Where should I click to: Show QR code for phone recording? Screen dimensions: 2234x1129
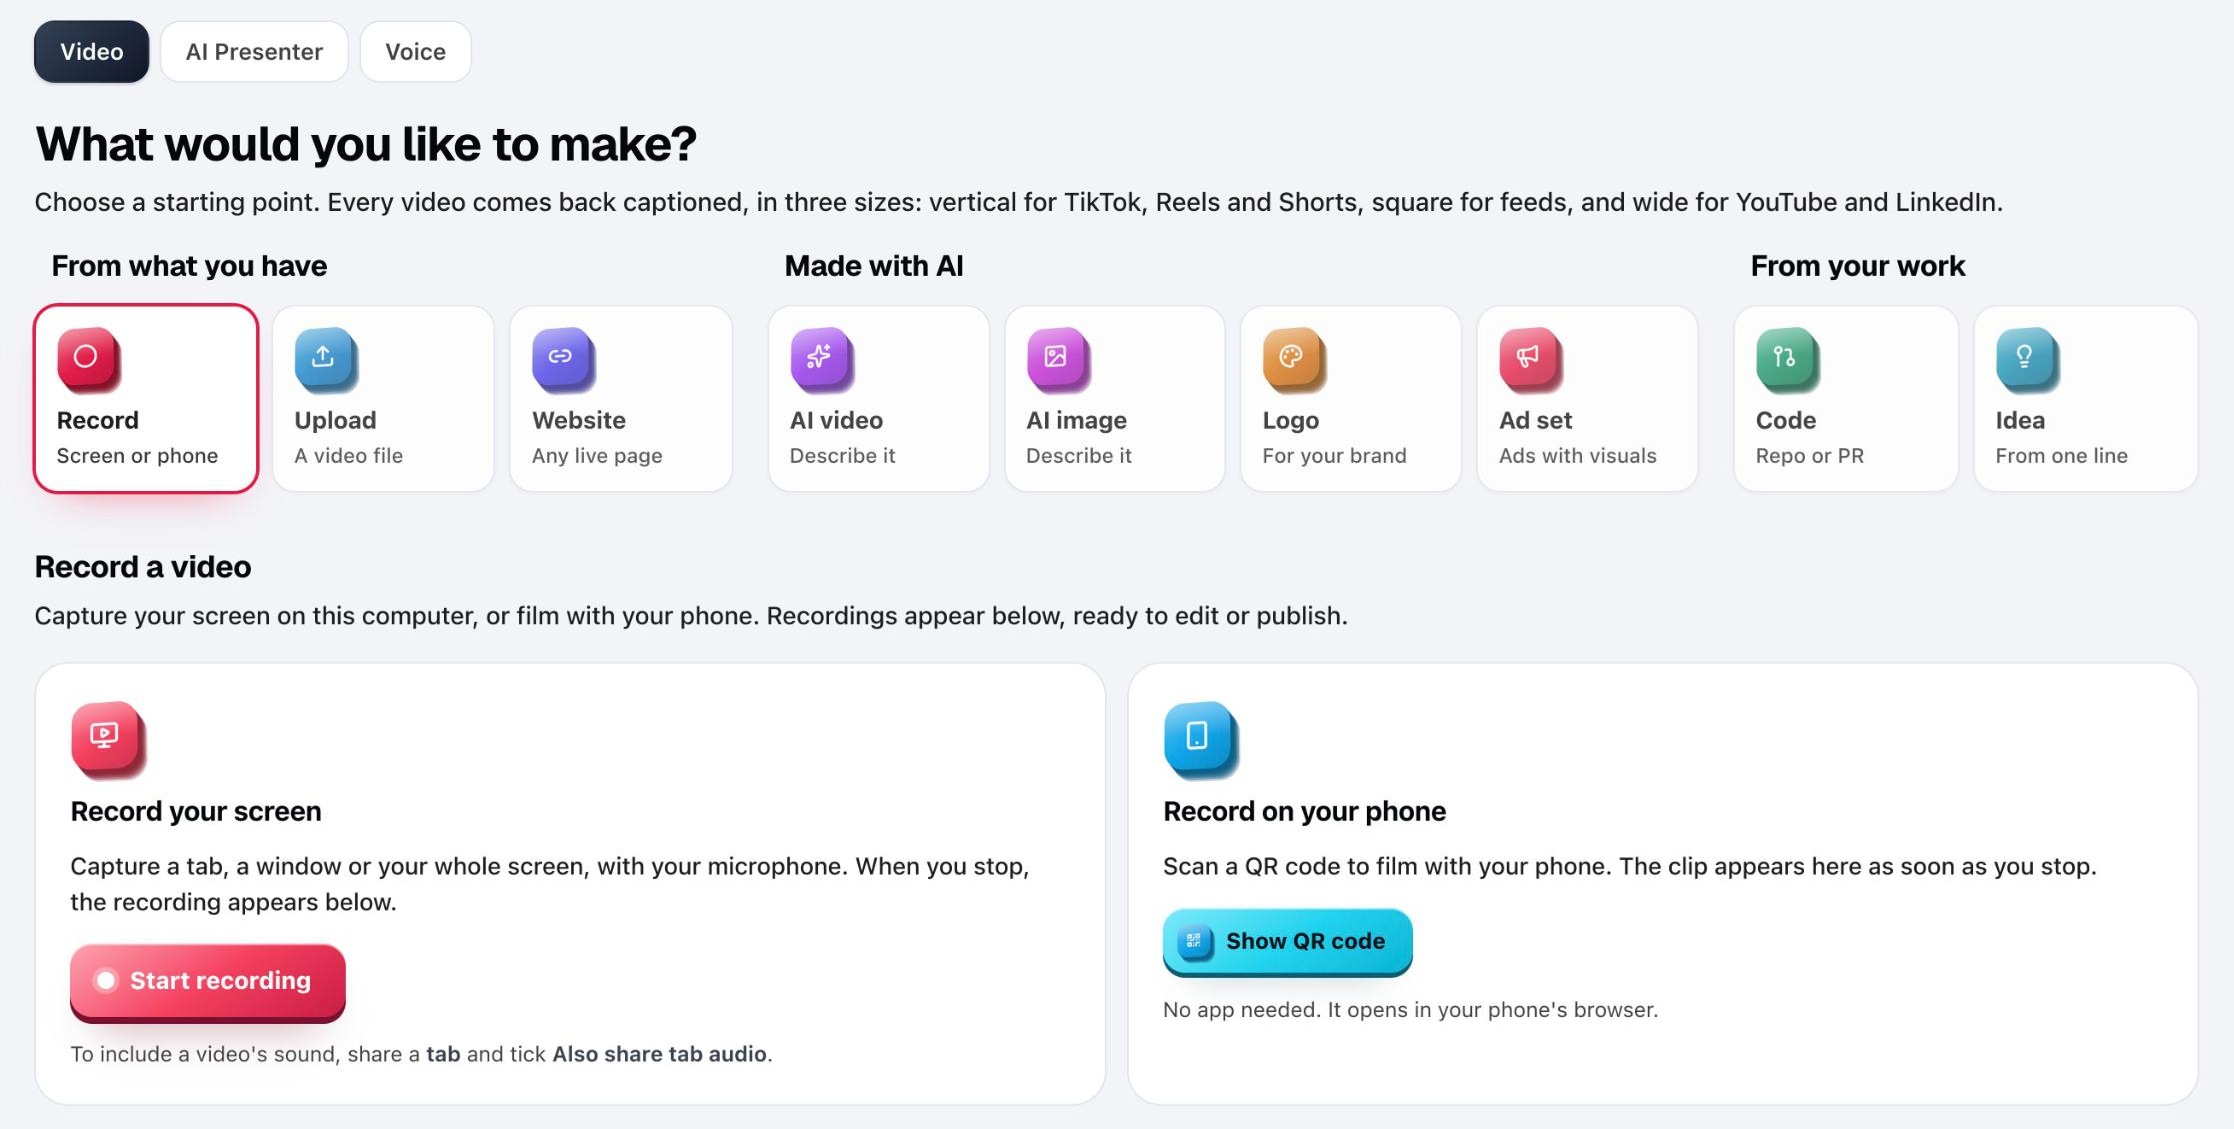[1288, 941]
